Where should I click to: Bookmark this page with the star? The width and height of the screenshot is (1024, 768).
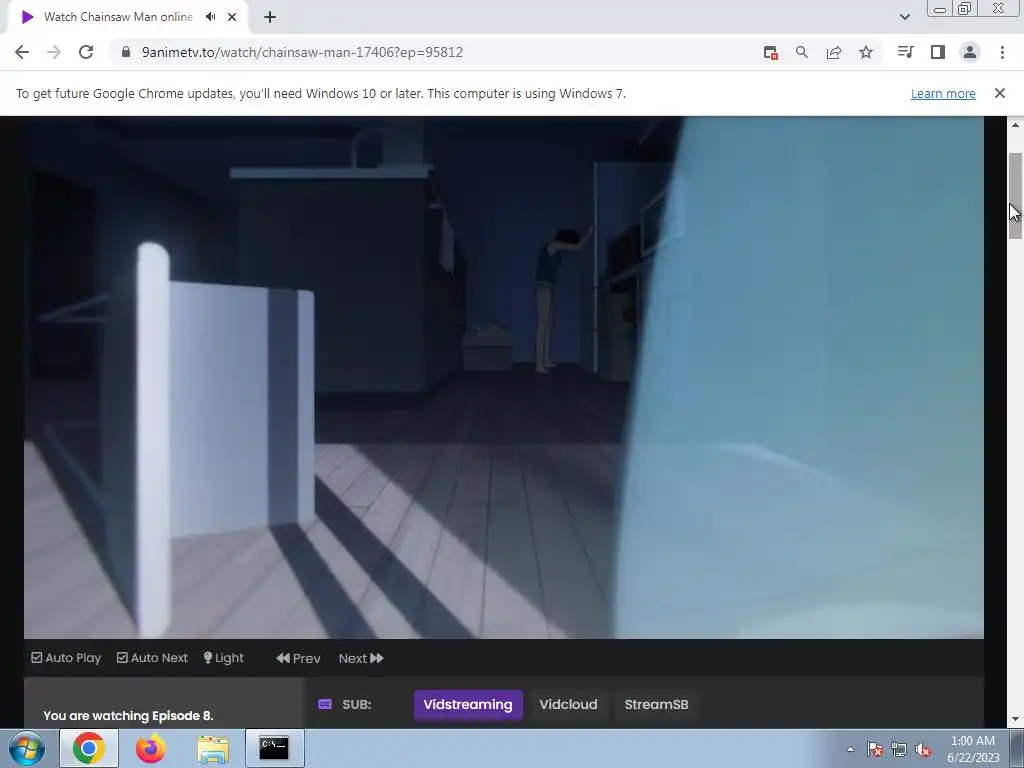tap(866, 52)
